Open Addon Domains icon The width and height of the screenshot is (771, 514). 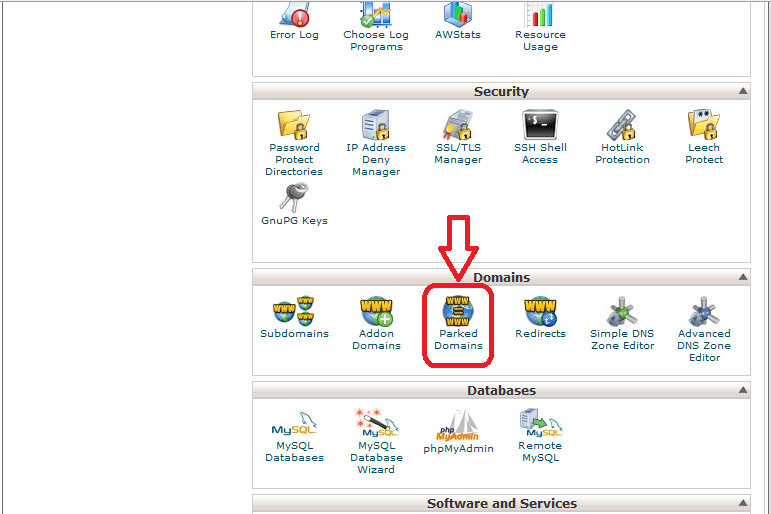coord(376,313)
